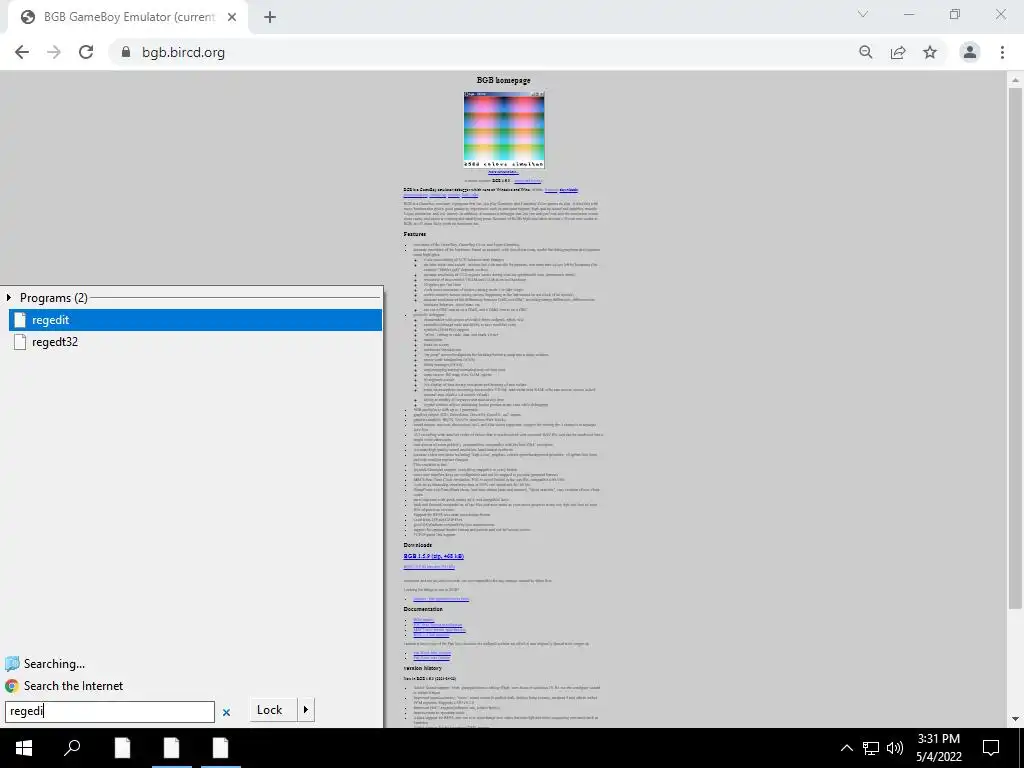Click the regedt32 file icon

20,342
